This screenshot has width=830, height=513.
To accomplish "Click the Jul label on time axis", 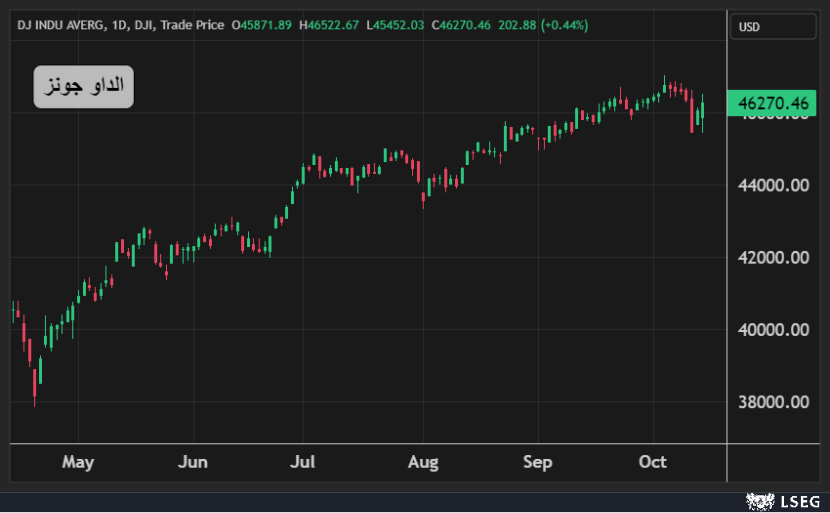I will tap(303, 462).
